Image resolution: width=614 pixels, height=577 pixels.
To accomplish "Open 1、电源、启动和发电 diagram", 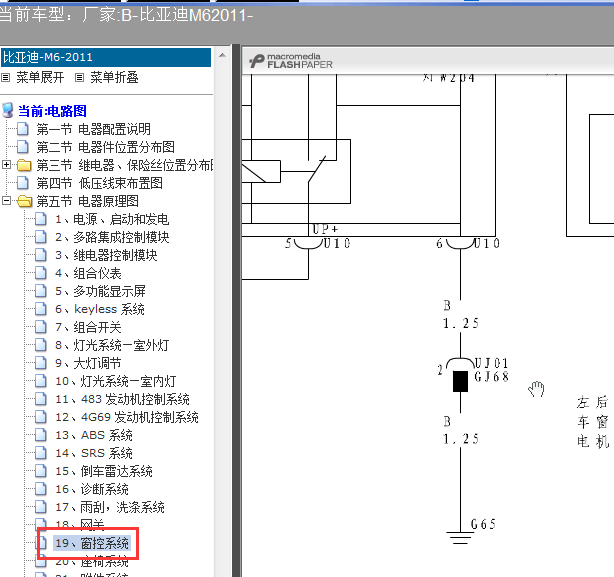I will coord(112,219).
